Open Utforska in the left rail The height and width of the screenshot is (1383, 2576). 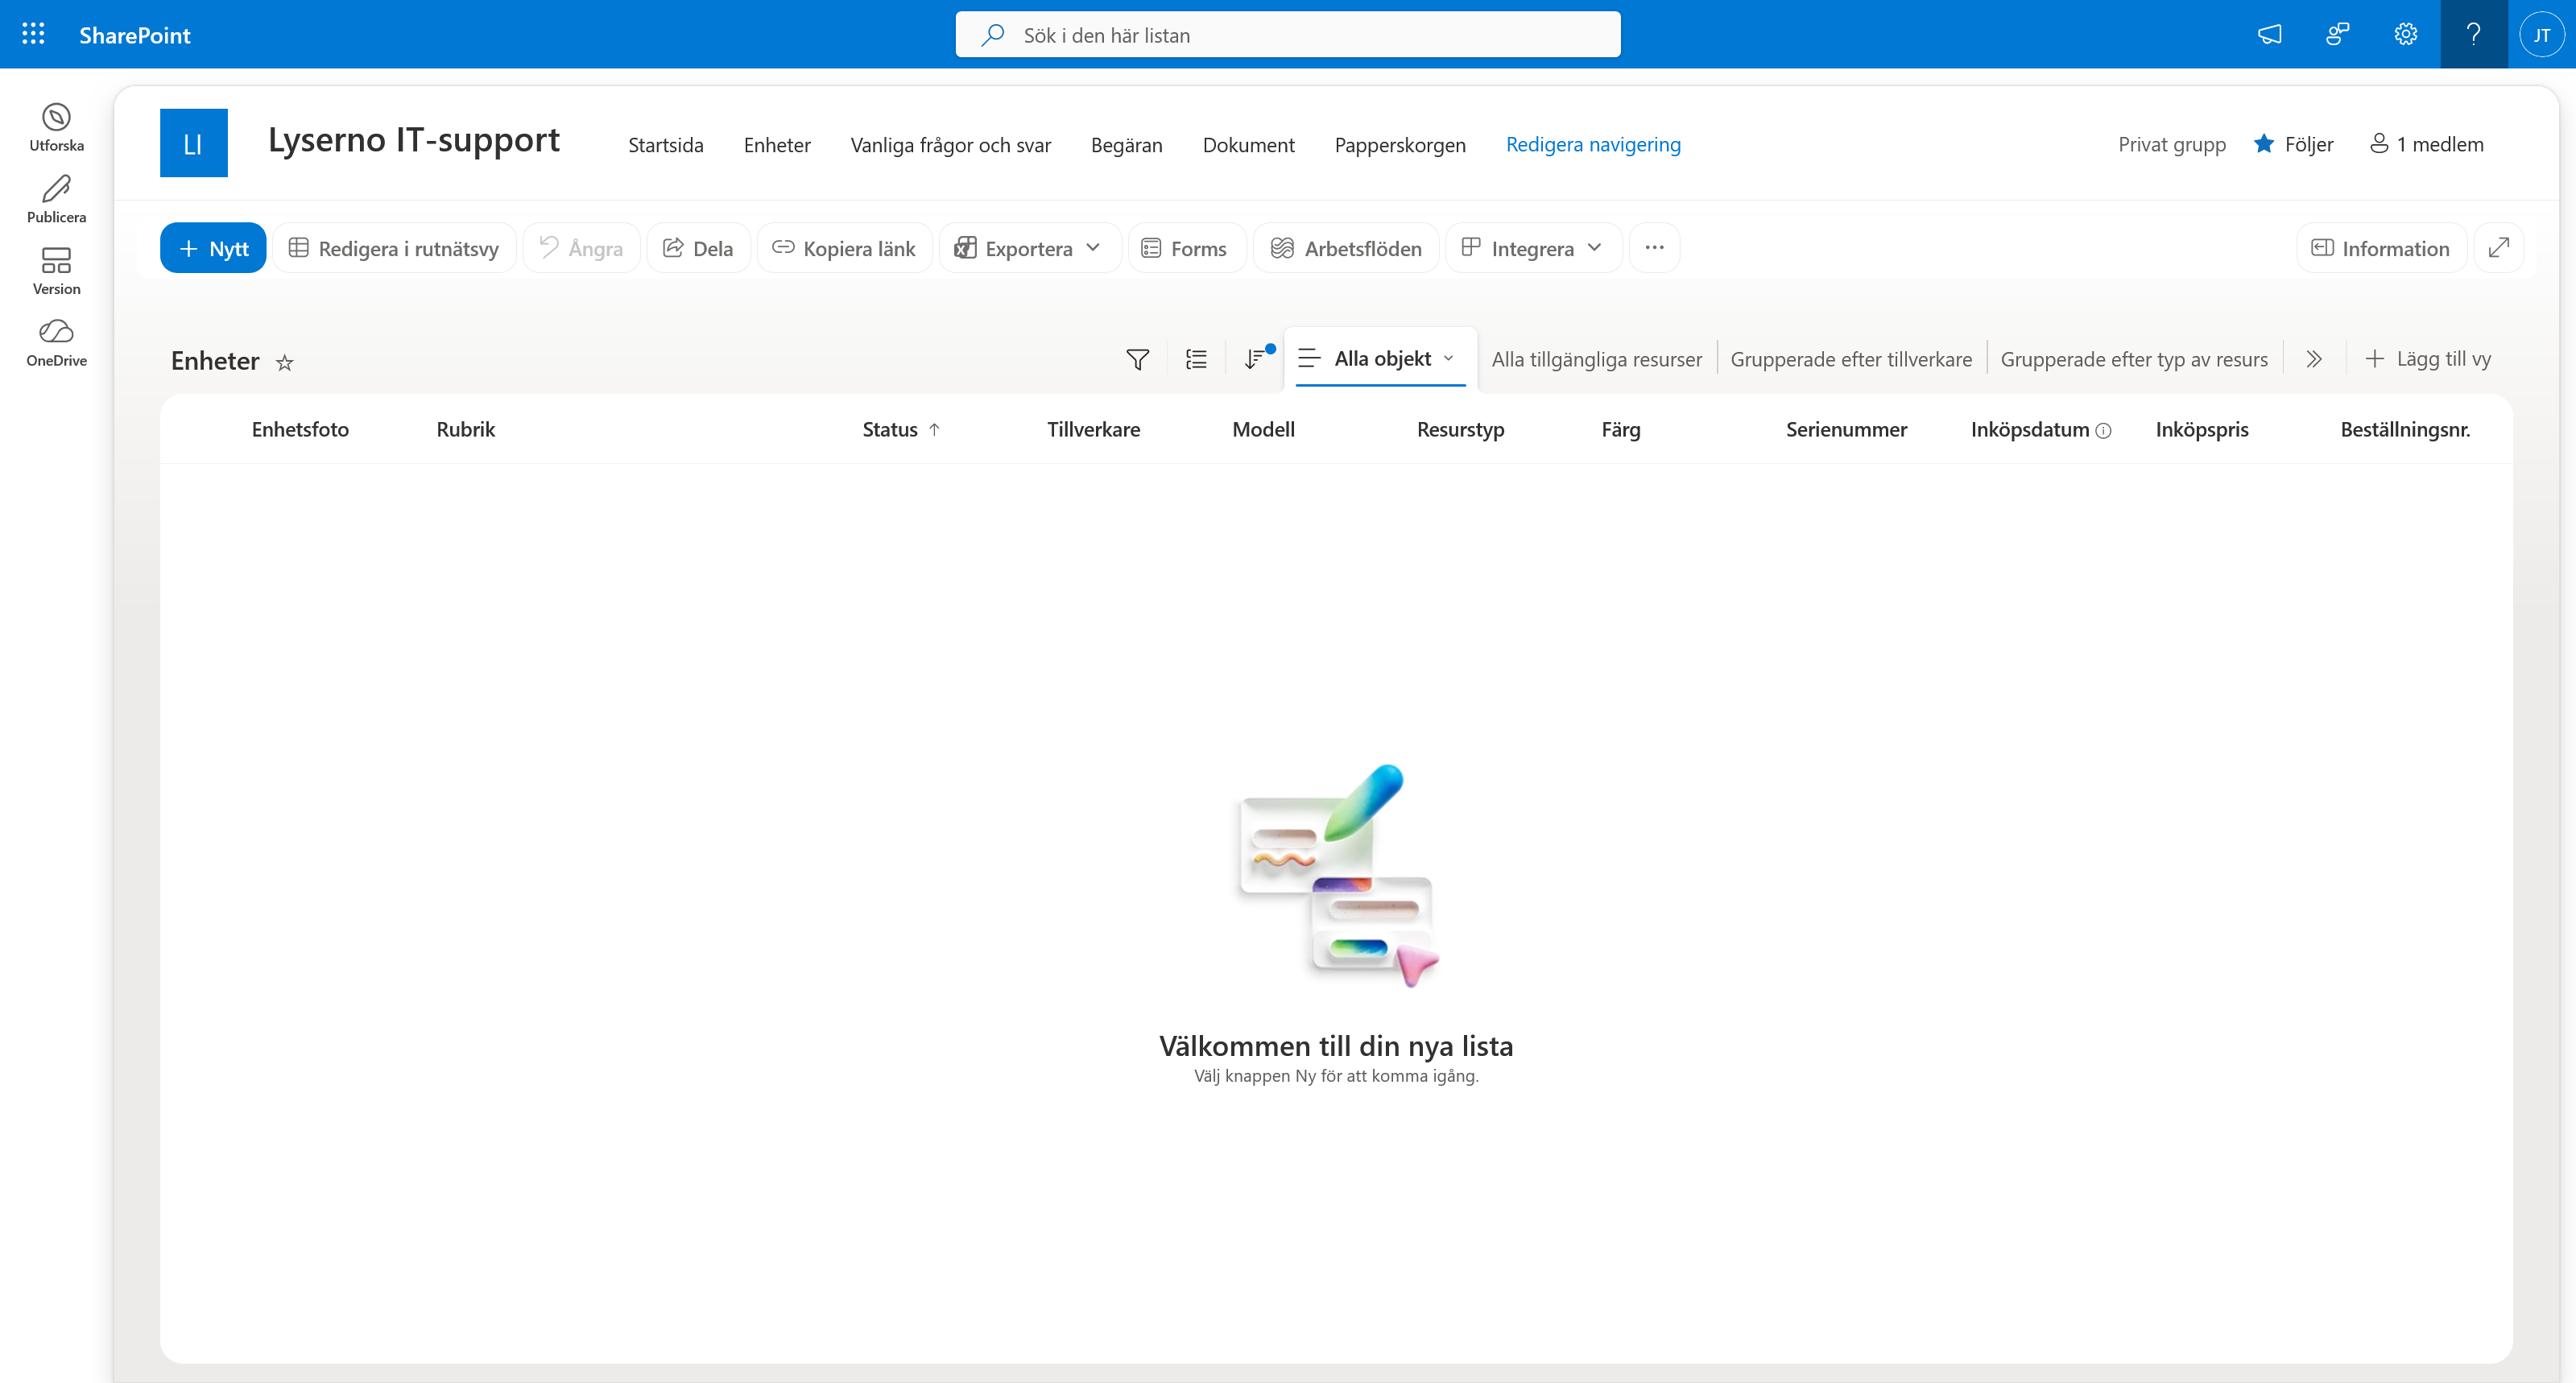pos(56,128)
